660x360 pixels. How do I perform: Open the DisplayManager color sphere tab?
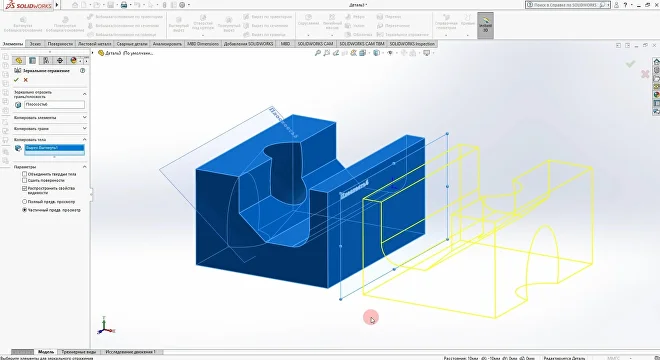[73, 61]
